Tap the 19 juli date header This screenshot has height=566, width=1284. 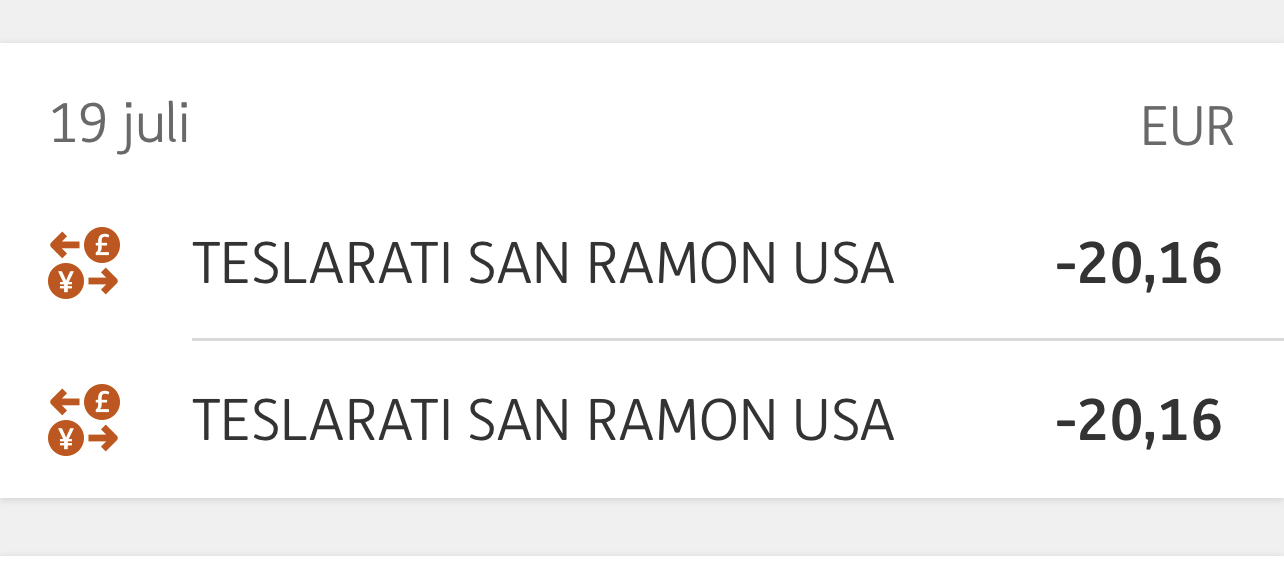click(119, 126)
